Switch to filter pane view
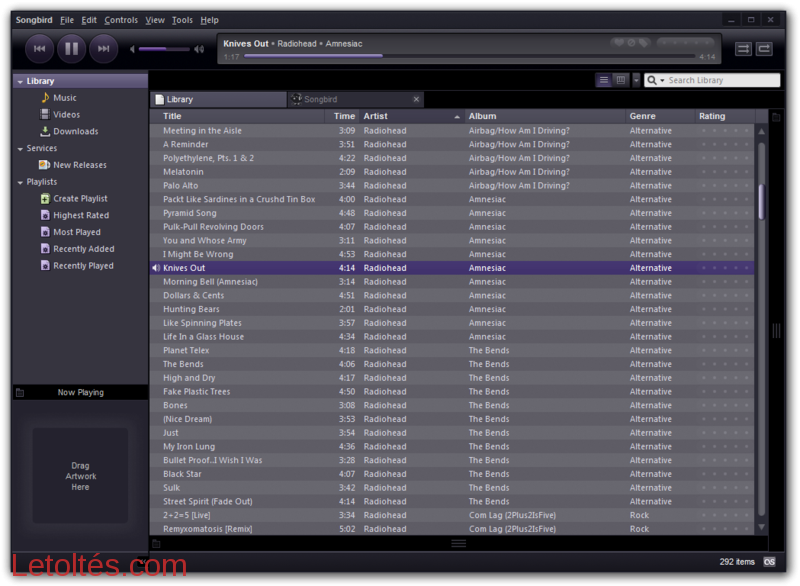Viewport: 800px width, 586px height. 620,80
